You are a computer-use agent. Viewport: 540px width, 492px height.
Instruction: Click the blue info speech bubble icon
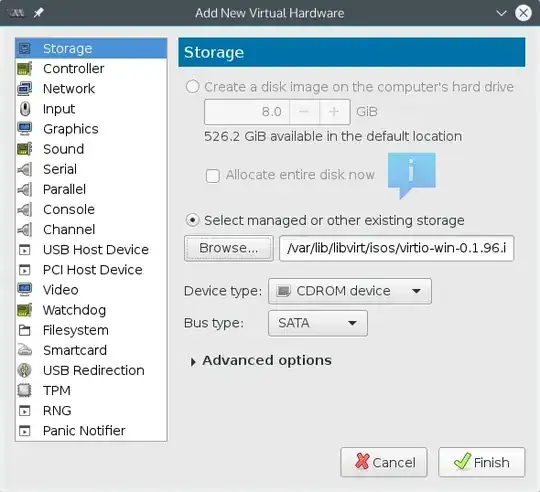[x=411, y=175]
